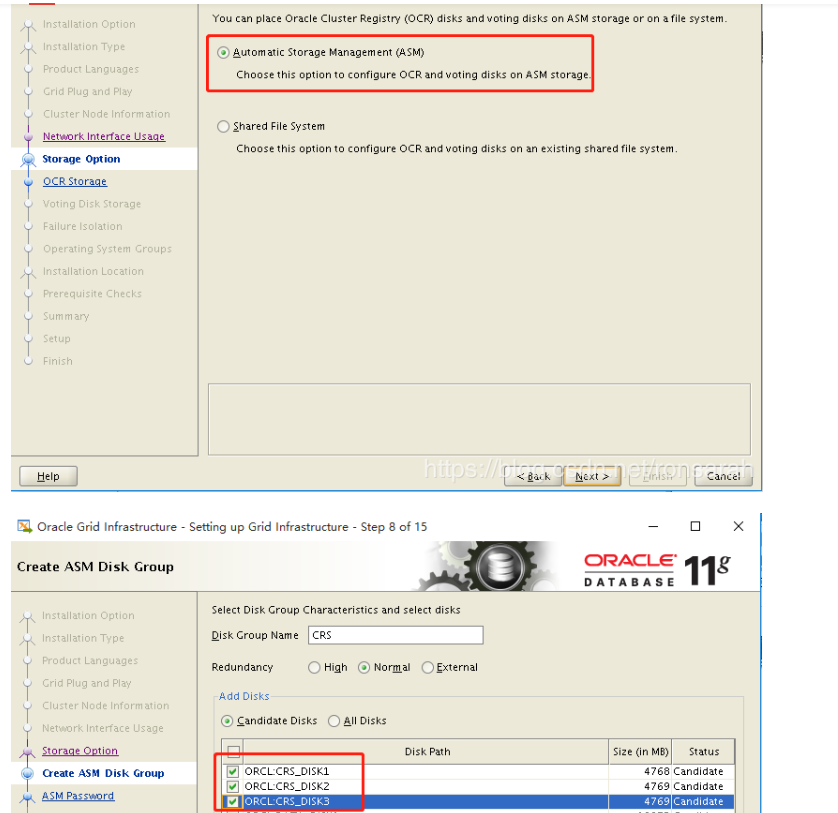Click Candidate status of CRS_DISK2 row

click(x=699, y=786)
